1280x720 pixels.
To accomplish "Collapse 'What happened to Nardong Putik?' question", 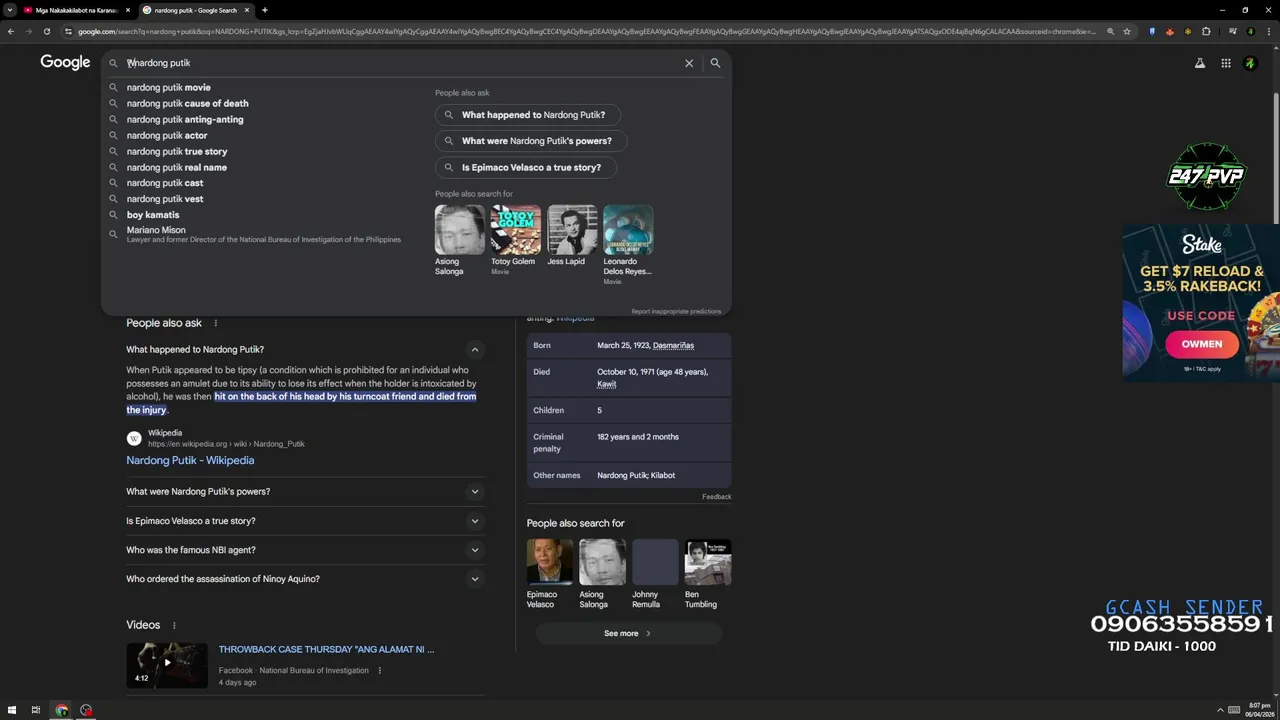I will pyautogui.click(x=475, y=349).
